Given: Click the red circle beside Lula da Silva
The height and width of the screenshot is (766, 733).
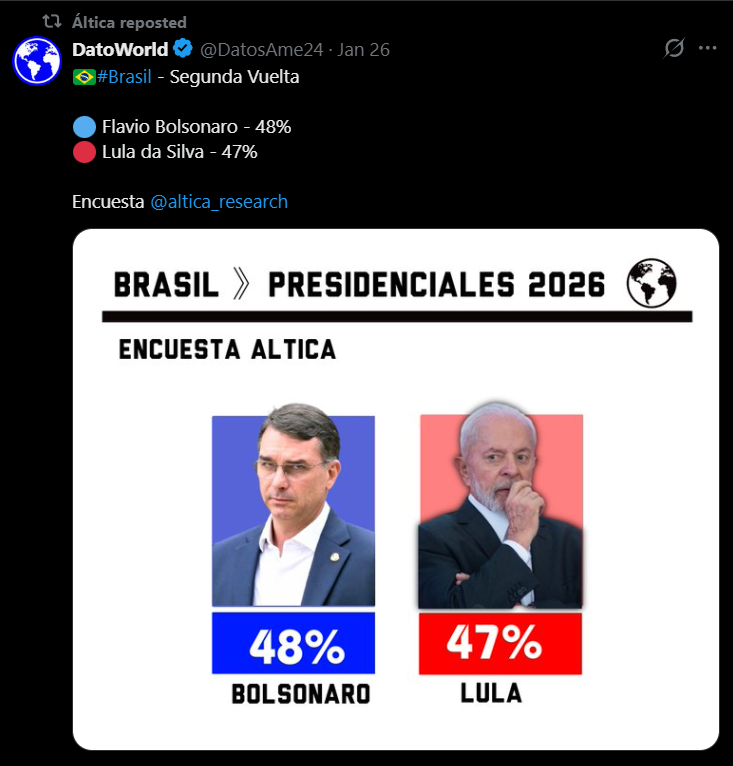Looking at the screenshot, I should (84, 152).
